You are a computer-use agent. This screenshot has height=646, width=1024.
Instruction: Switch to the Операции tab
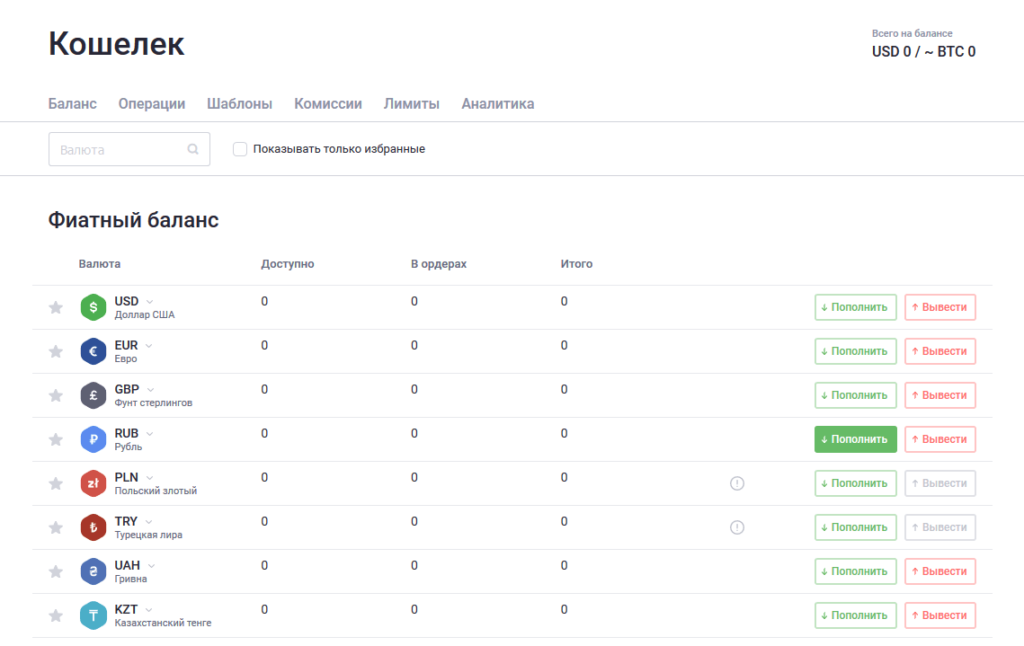[152, 104]
